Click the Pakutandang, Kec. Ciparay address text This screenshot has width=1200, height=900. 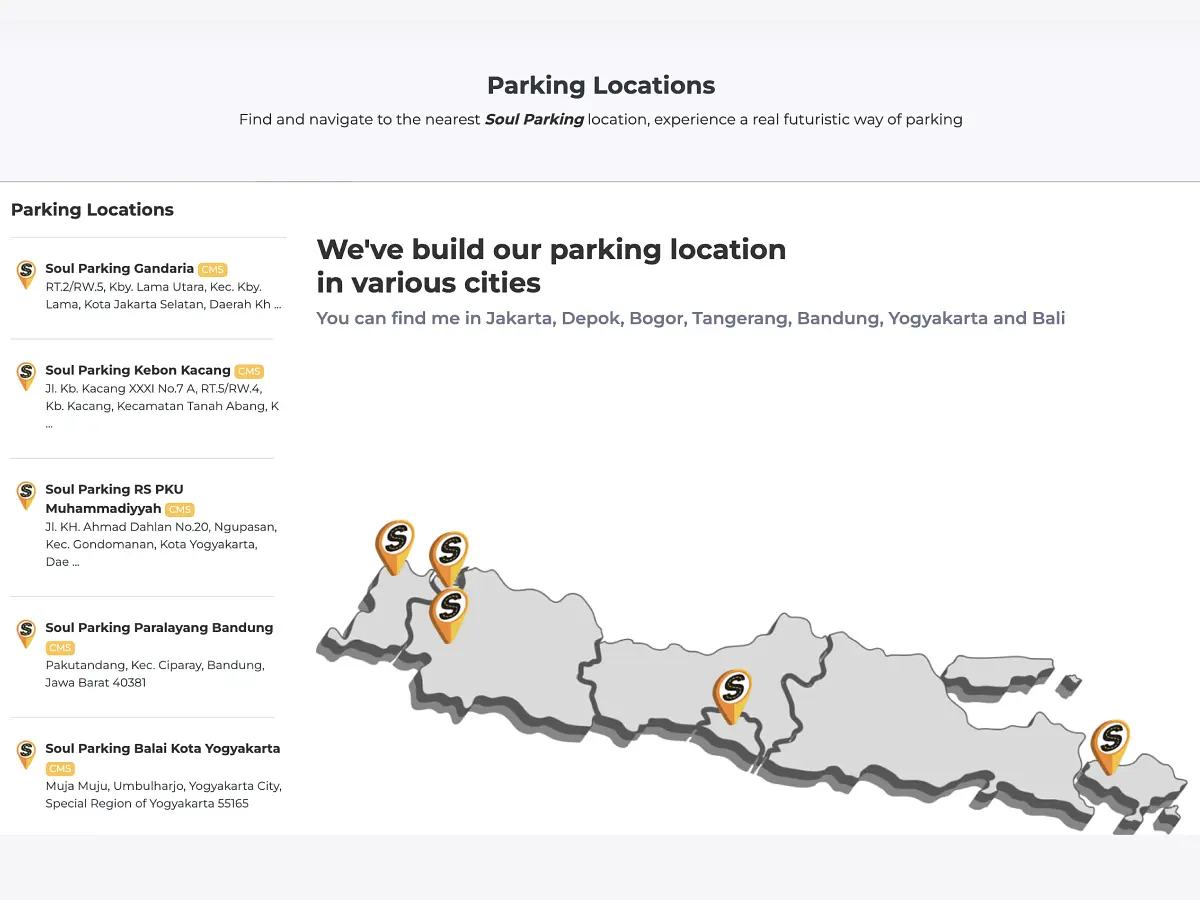pos(155,674)
